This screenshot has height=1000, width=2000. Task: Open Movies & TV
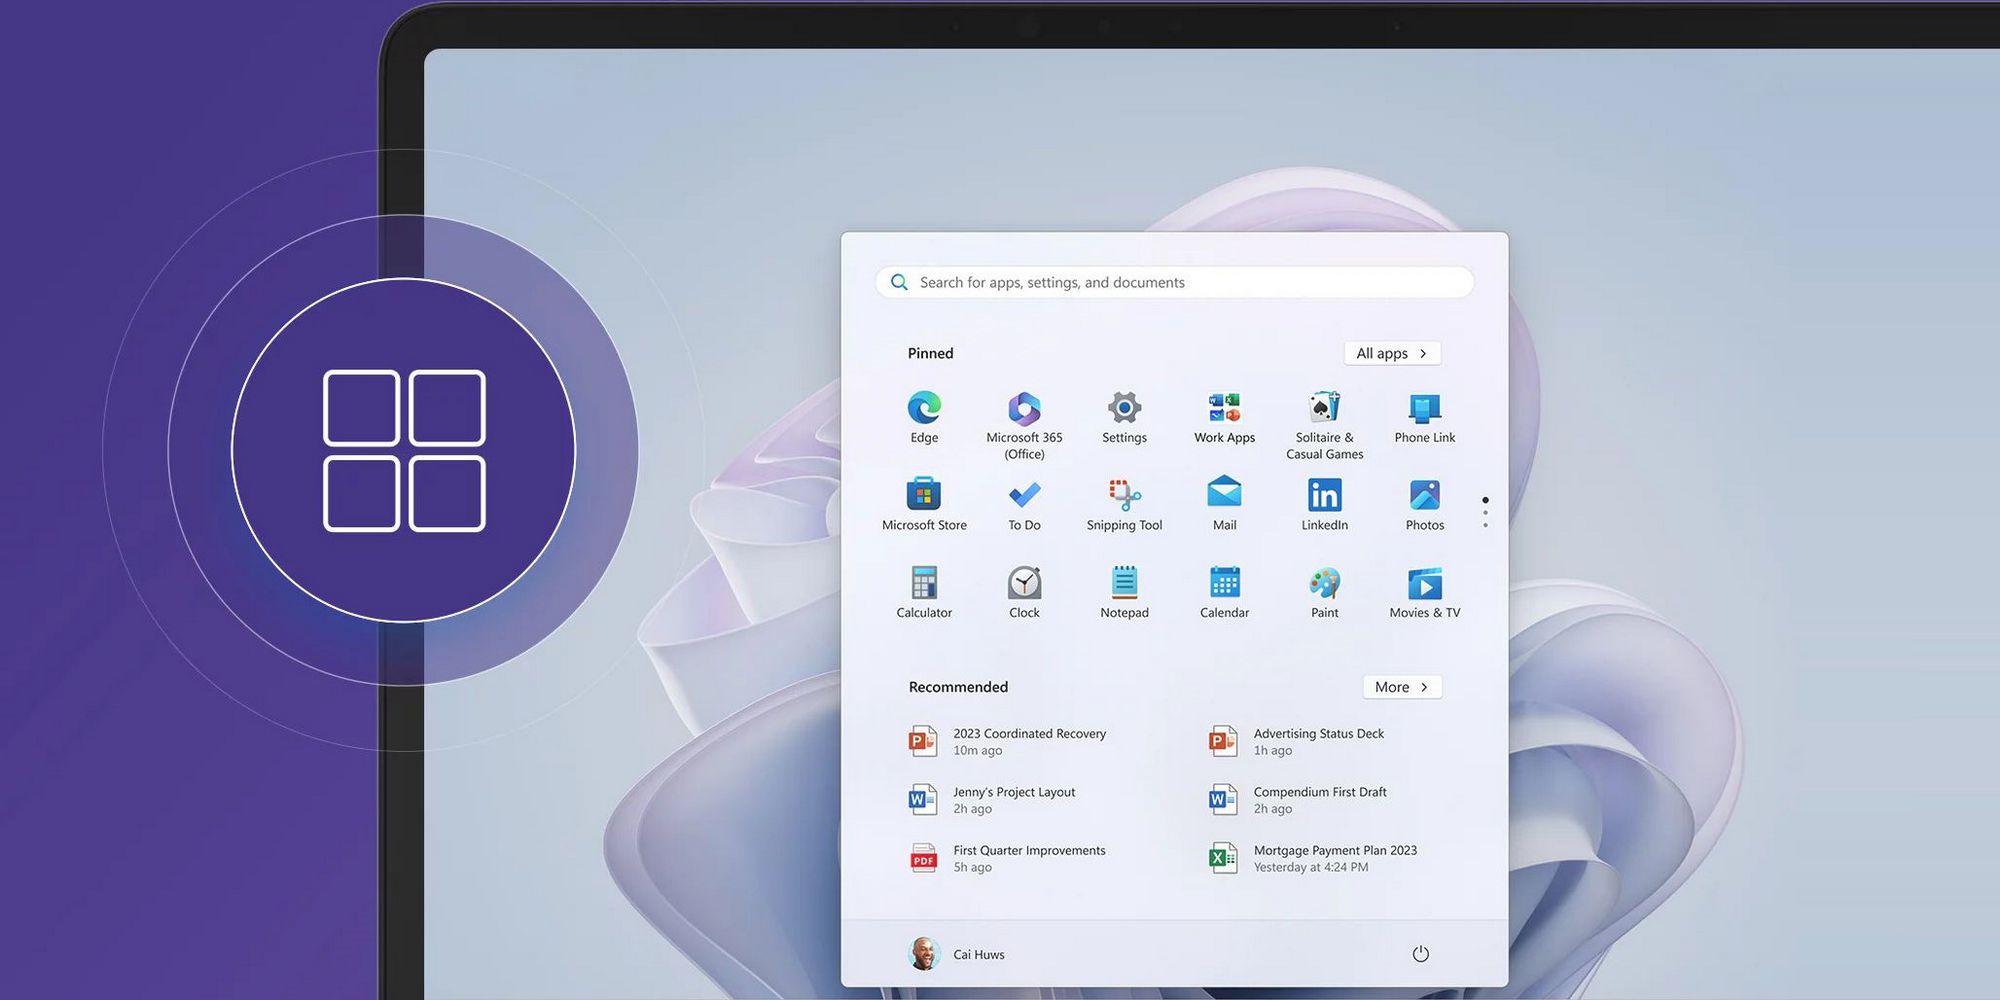[1424, 592]
